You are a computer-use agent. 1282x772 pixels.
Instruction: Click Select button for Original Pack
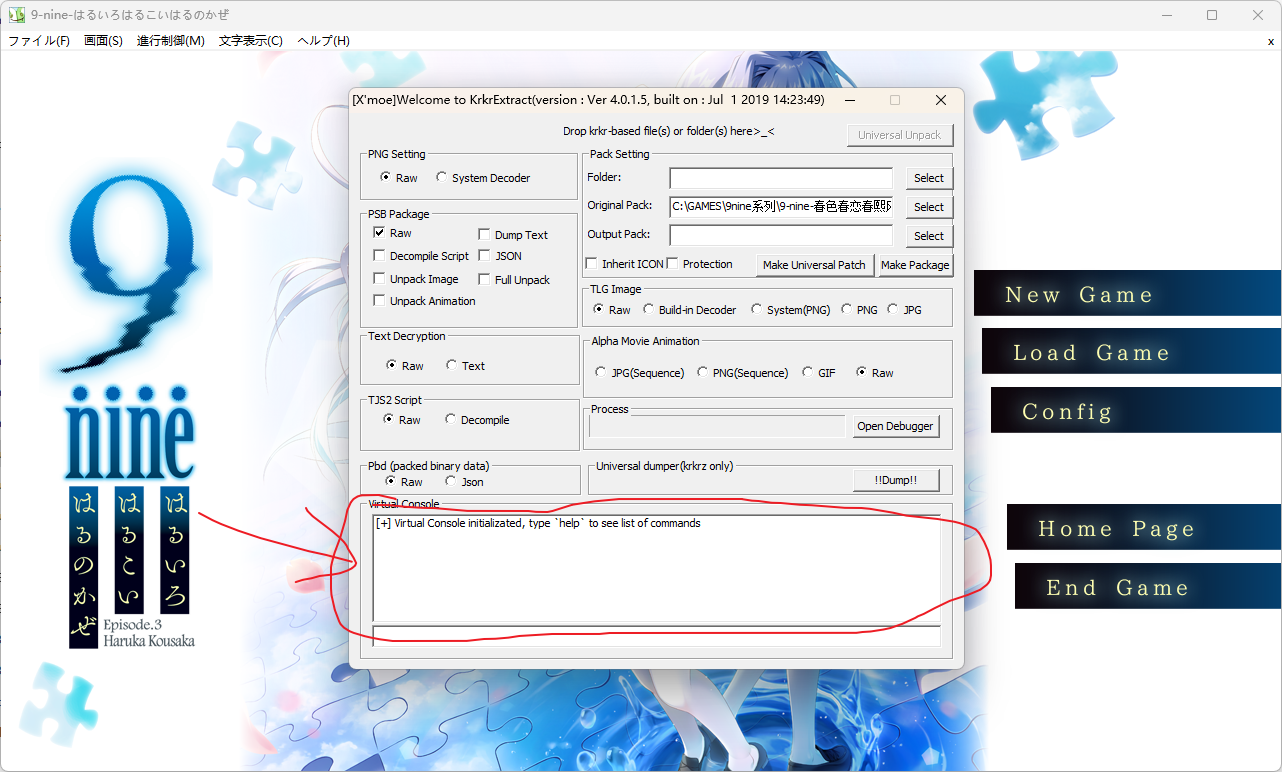(929, 207)
